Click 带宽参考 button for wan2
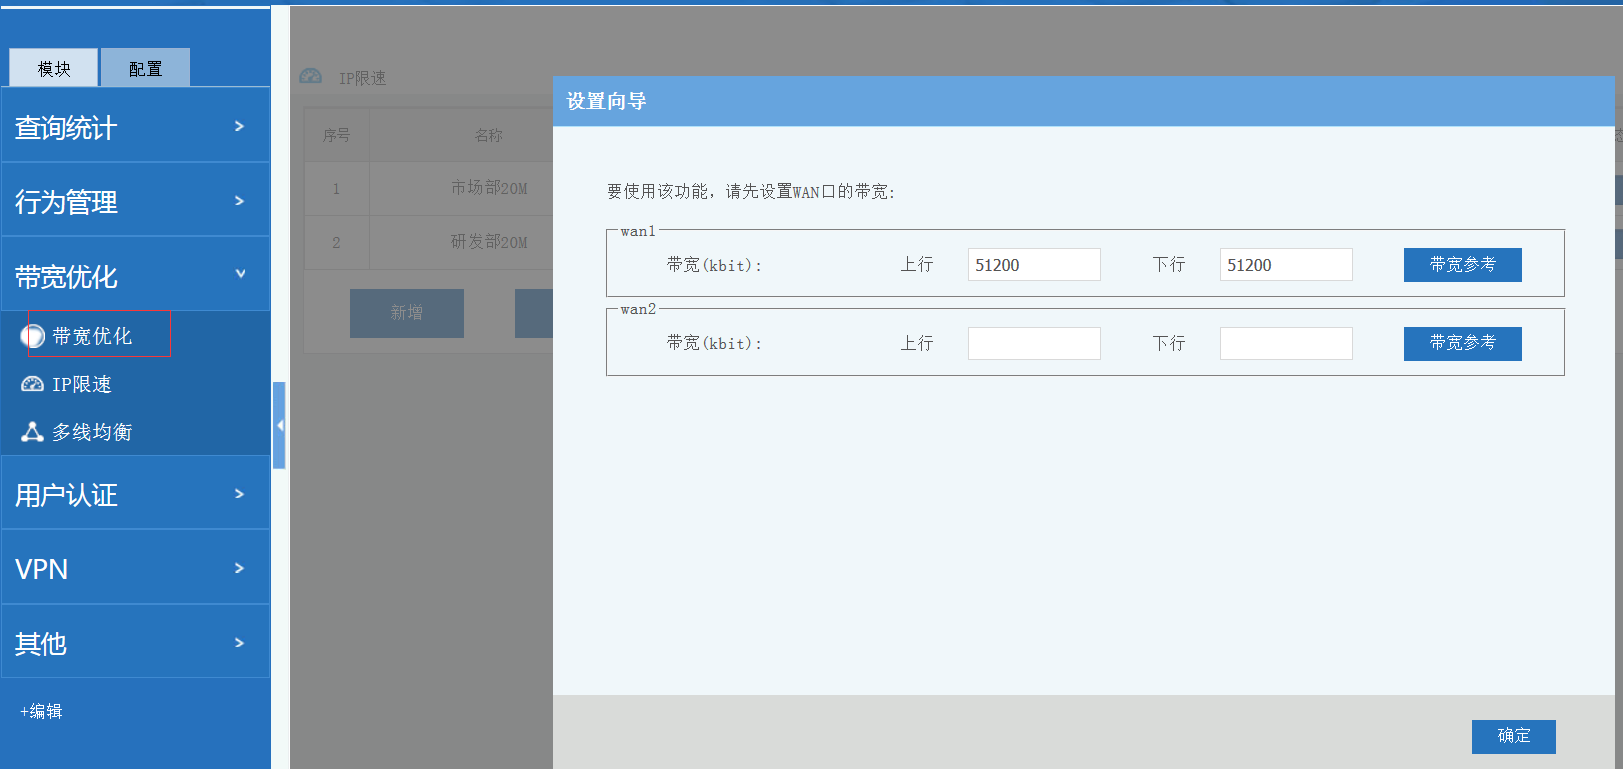The height and width of the screenshot is (769, 1623). tap(1462, 343)
